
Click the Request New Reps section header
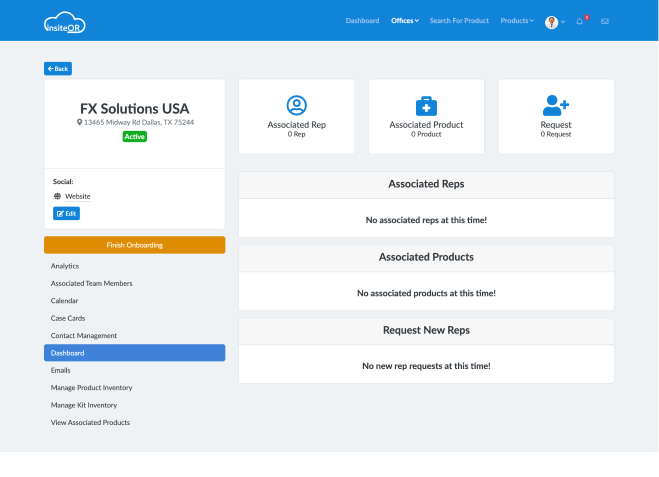pos(426,330)
